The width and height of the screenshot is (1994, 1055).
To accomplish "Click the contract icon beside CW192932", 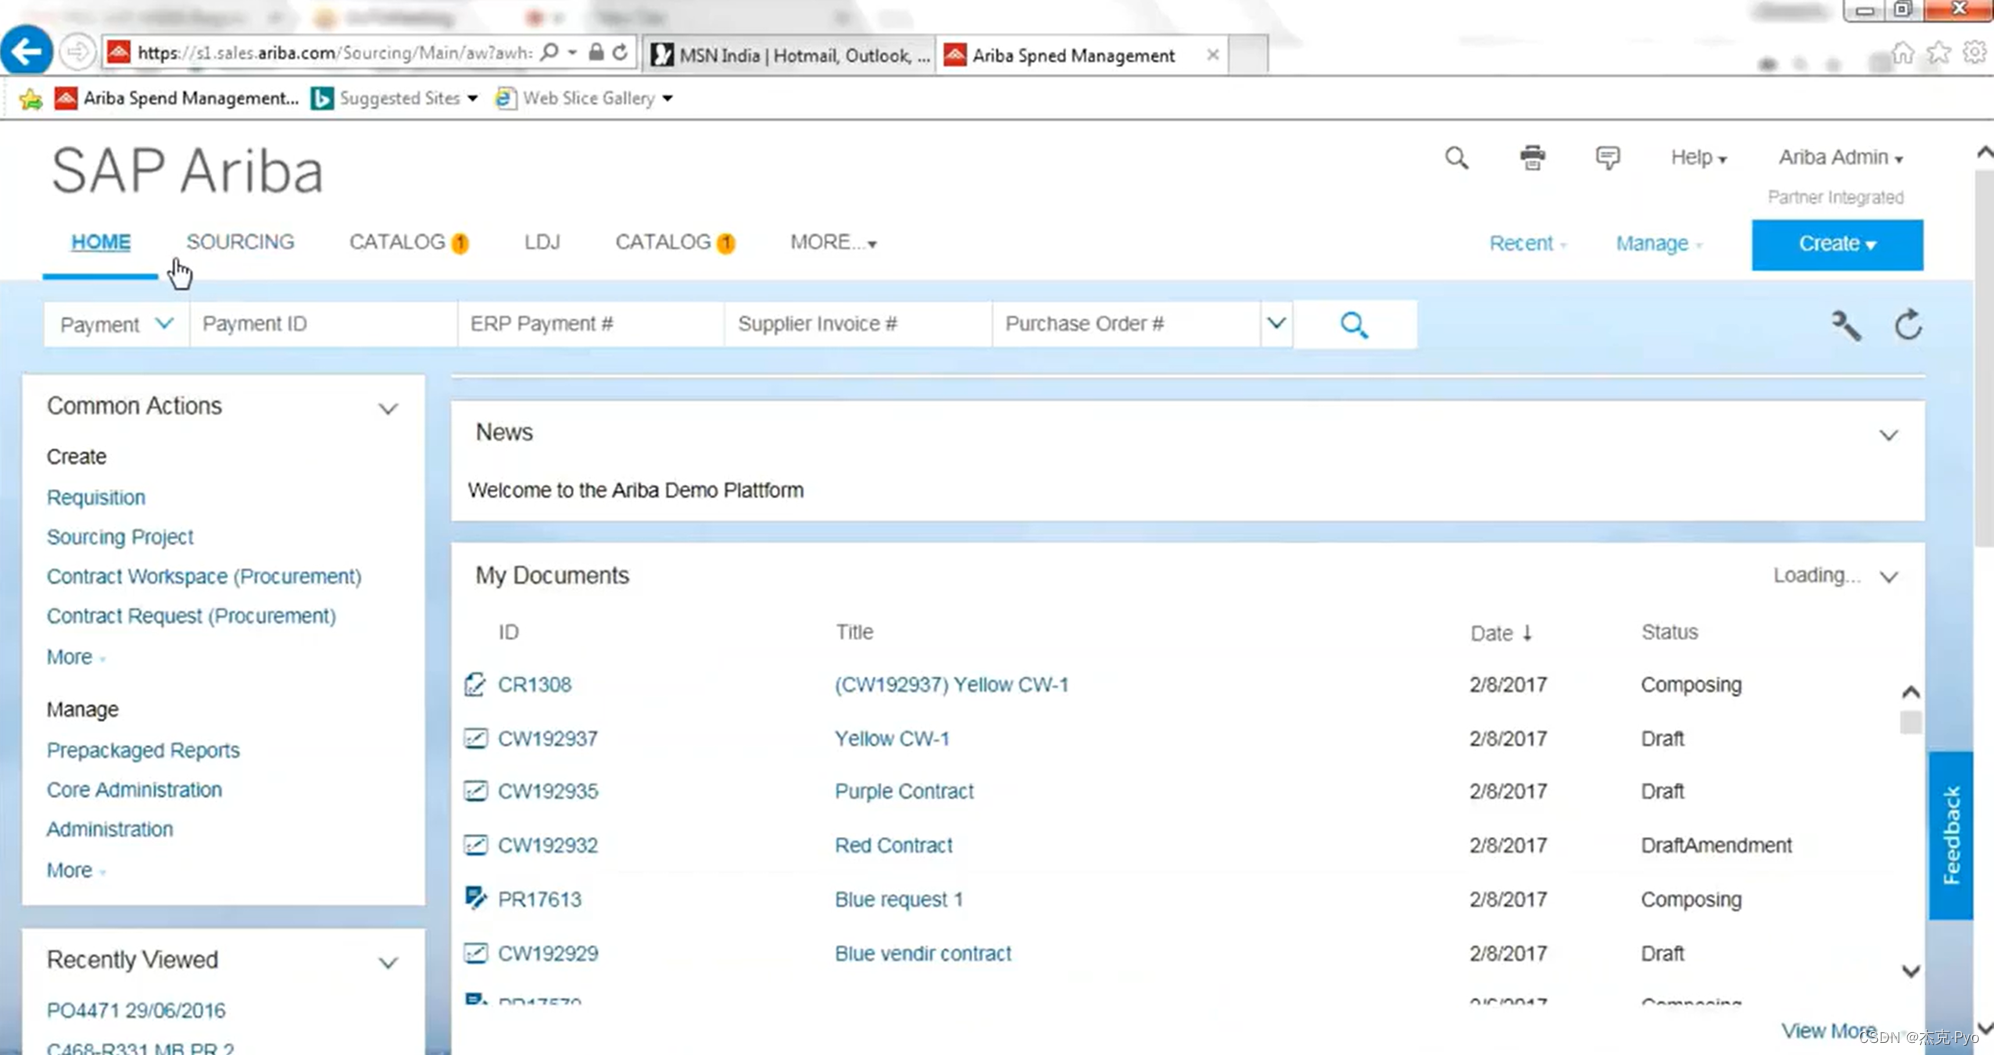I will click(475, 846).
